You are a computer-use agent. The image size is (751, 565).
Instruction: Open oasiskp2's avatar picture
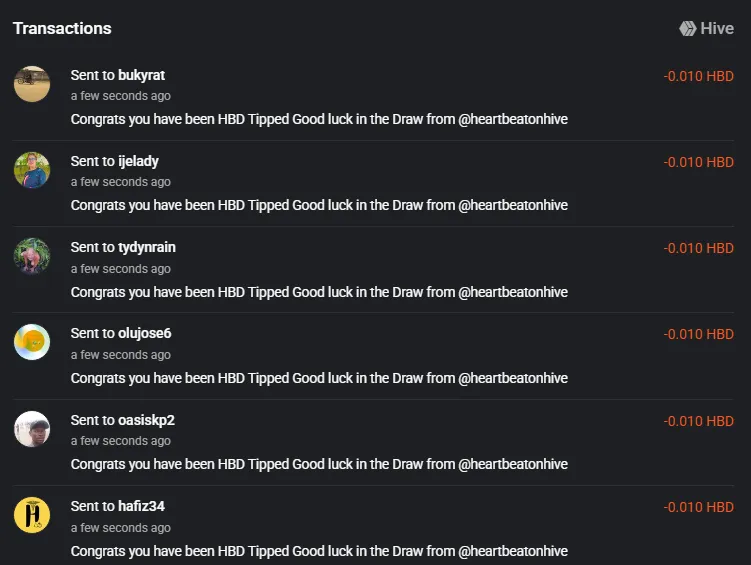[32, 429]
